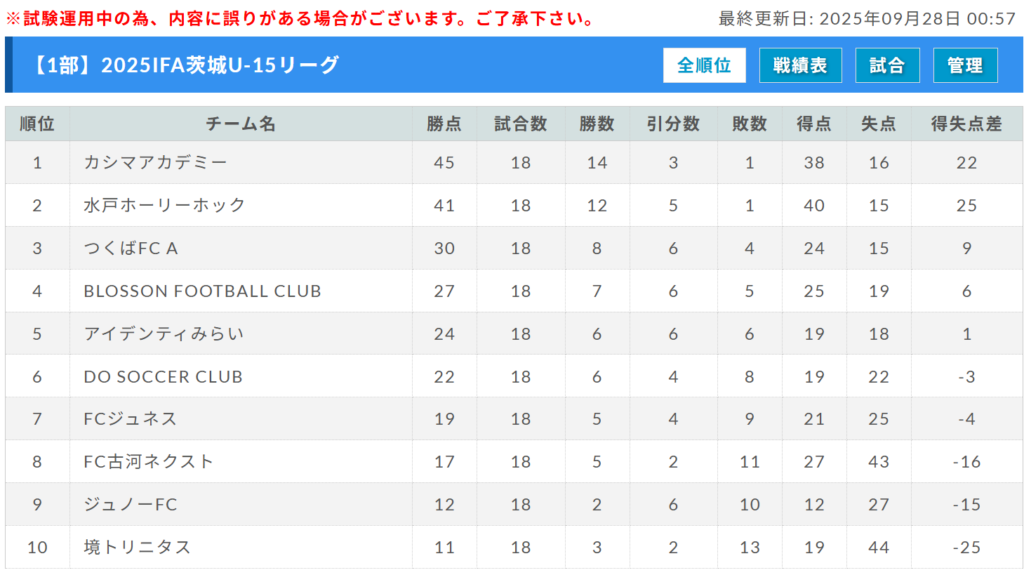Click the 順位 column header
The image size is (1024, 575).
[37, 124]
